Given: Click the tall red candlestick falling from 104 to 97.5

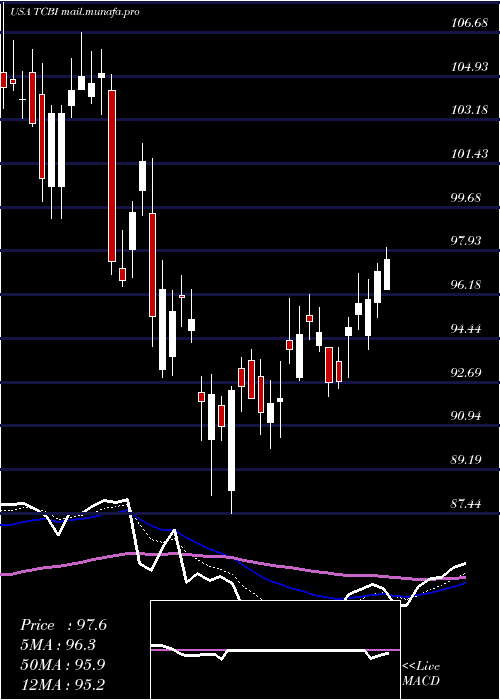Looking at the screenshot, I should point(112,176).
